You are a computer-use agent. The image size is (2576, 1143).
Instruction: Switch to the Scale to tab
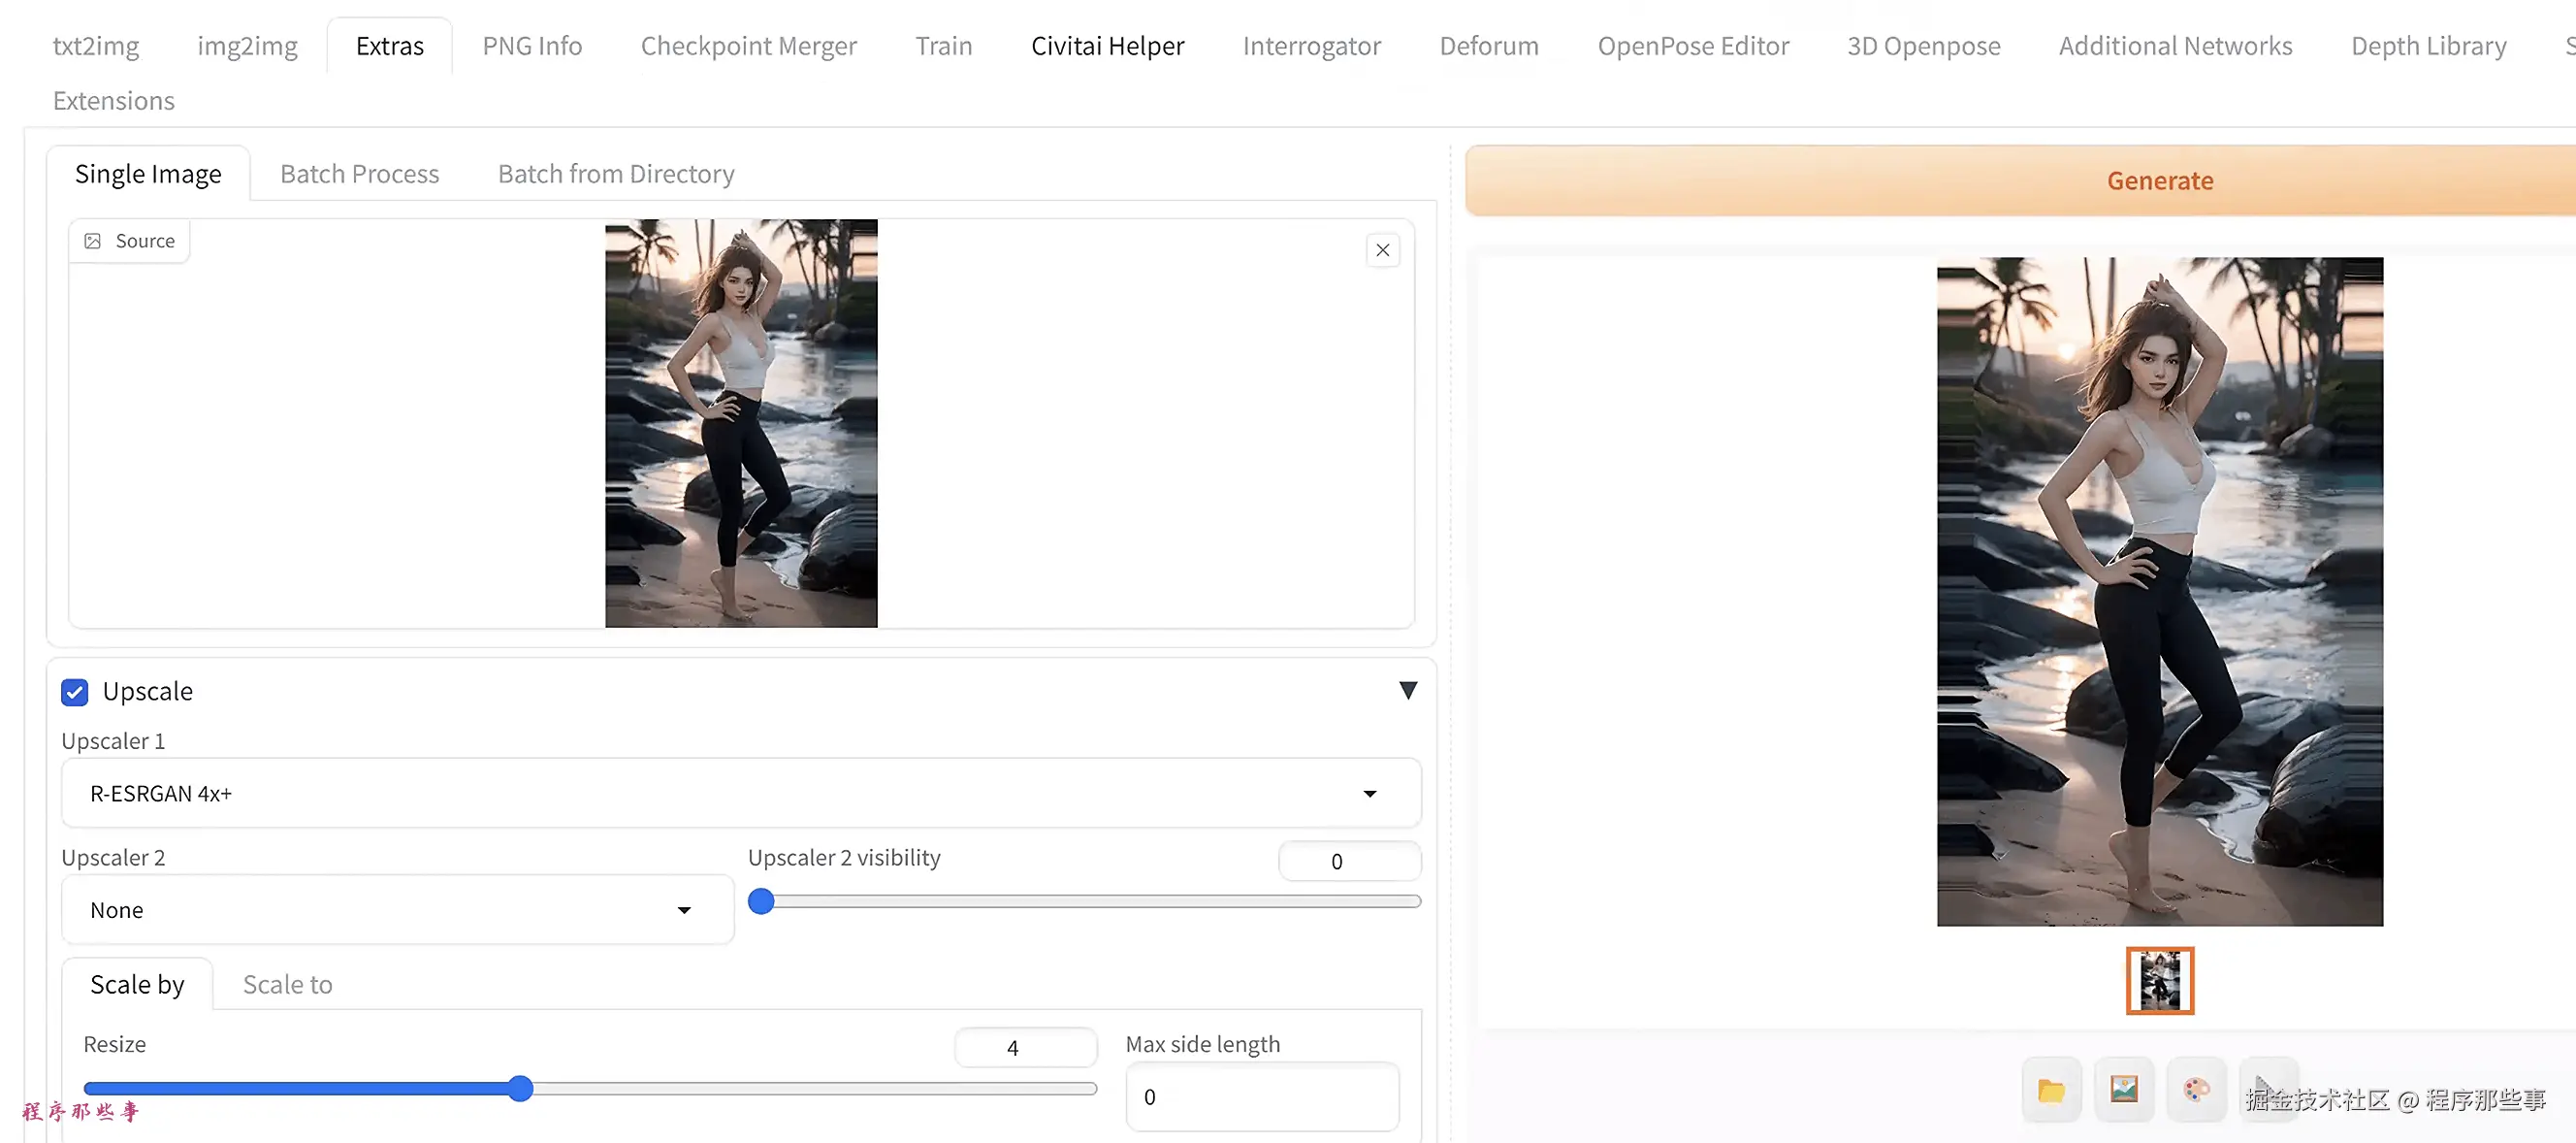(287, 984)
